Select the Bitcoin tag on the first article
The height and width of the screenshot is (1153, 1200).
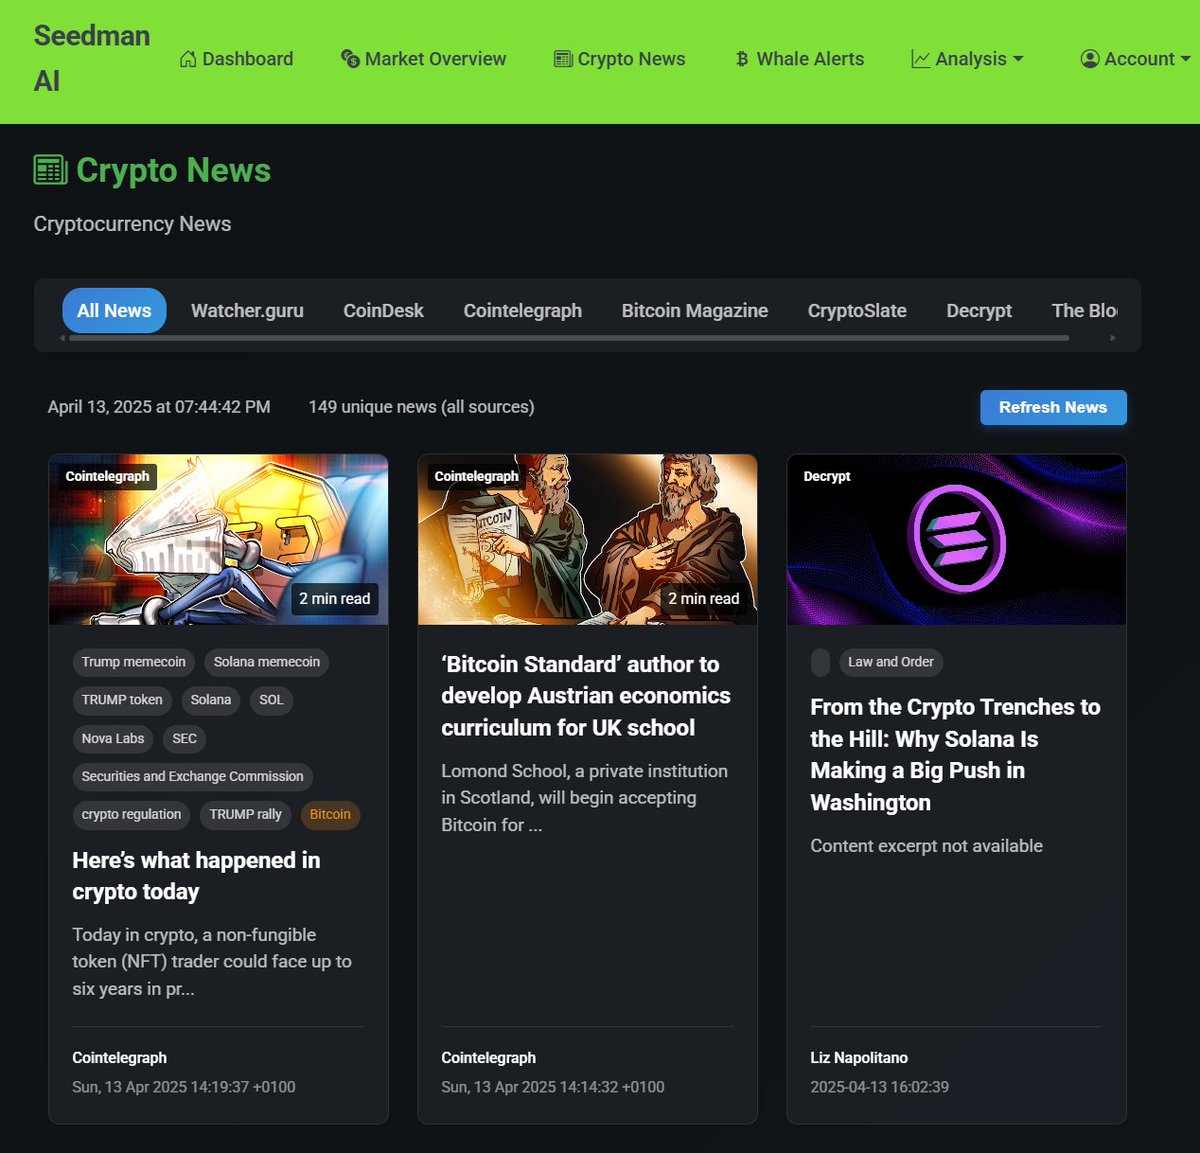[x=330, y=814]
